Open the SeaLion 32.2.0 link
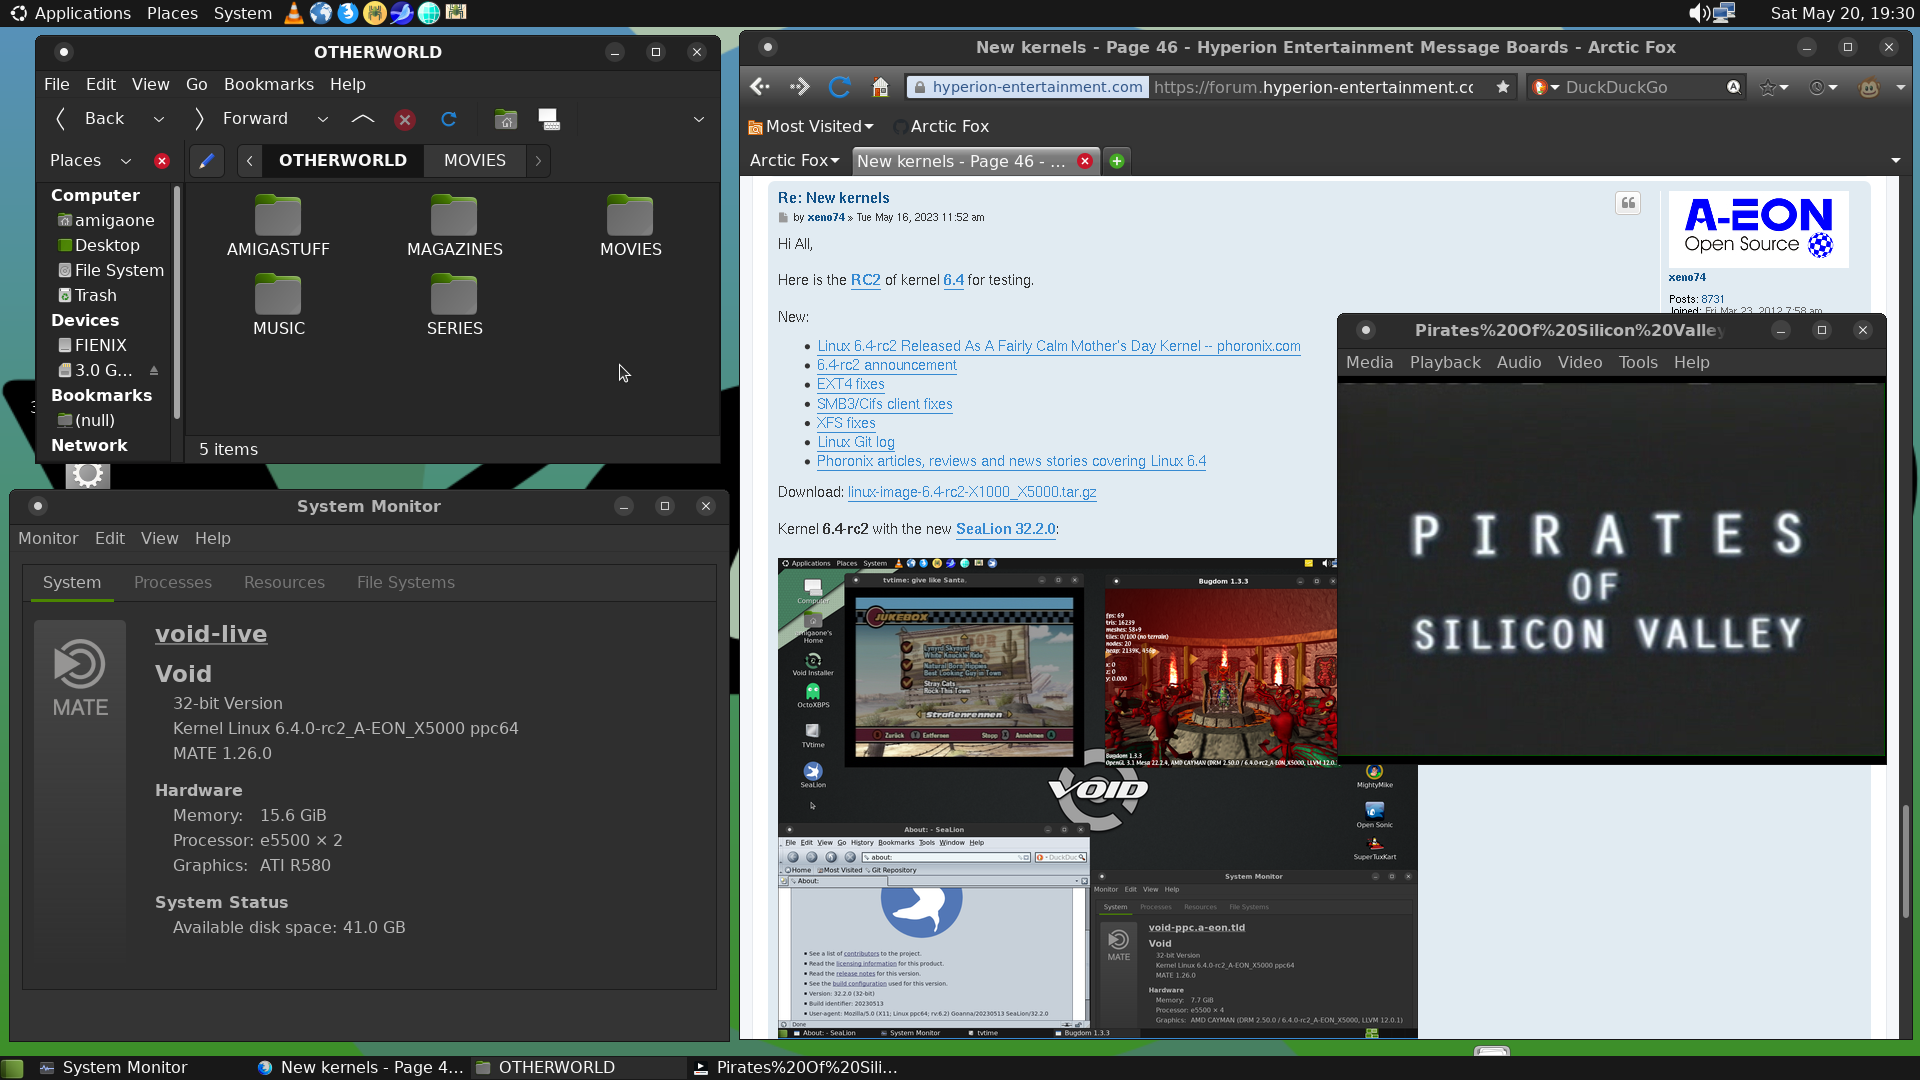This screenshot has height=1080, width=1920. tap(1005, 530)
